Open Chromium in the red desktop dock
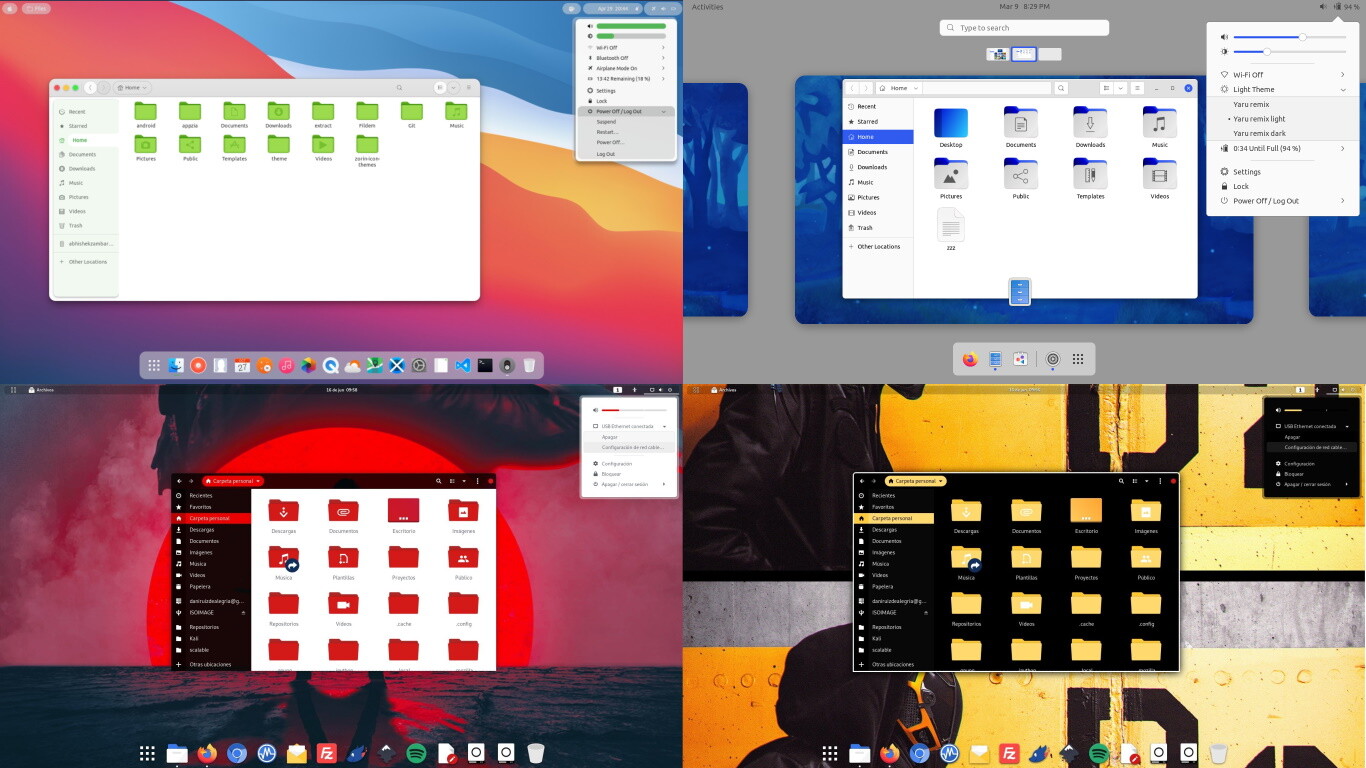The height and width of the screenshot is (768, 1366). tap(237, 753)
